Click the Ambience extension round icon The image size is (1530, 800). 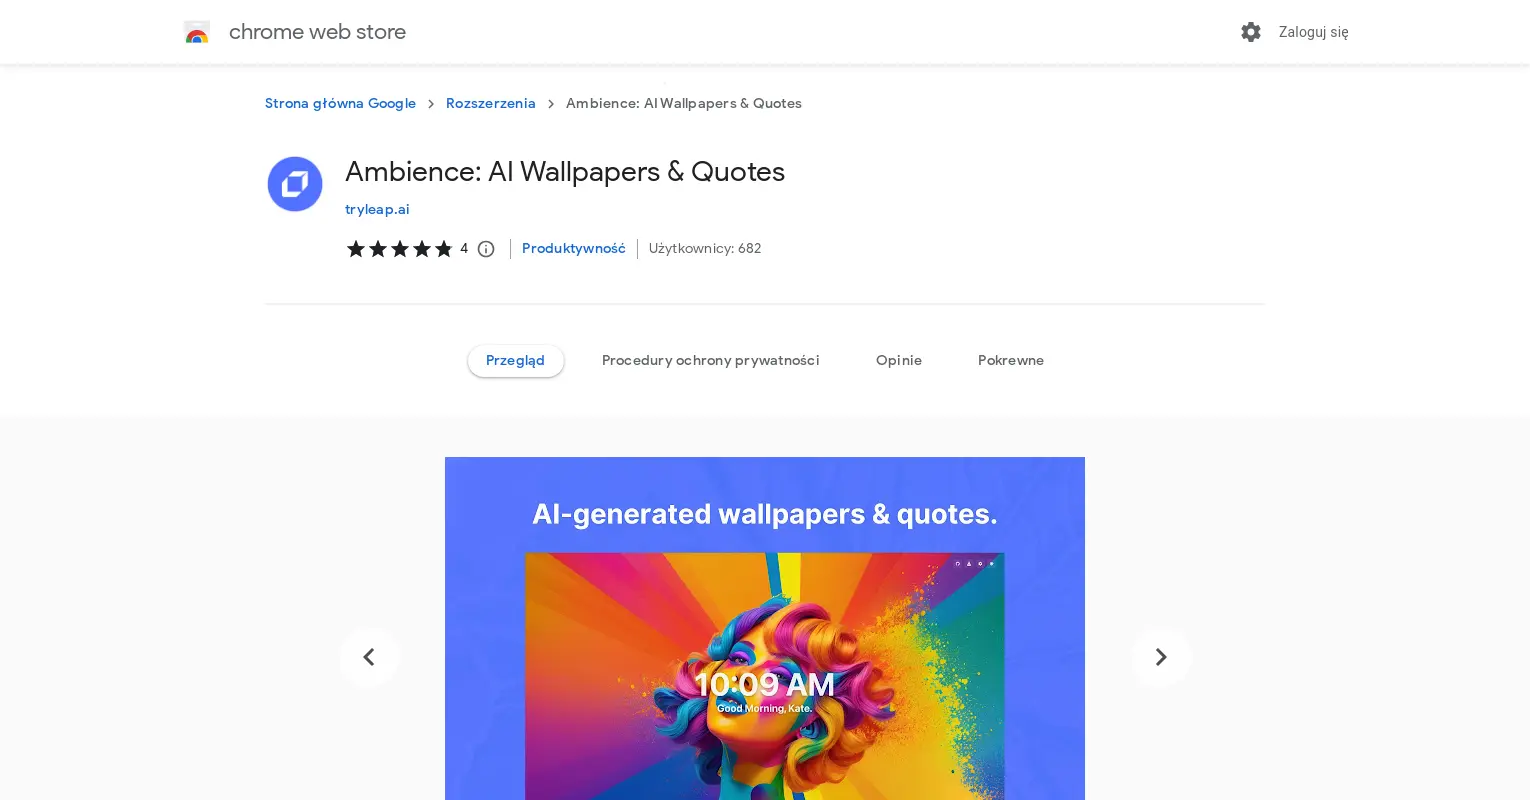pos(295,184)
